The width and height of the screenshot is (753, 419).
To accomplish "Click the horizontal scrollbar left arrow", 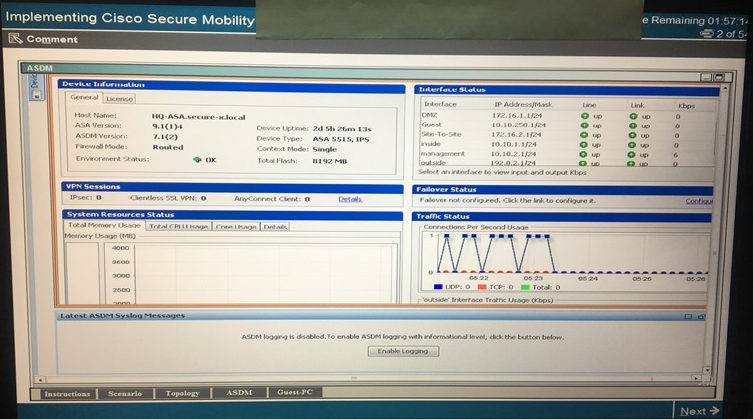I will click(41, 380).
